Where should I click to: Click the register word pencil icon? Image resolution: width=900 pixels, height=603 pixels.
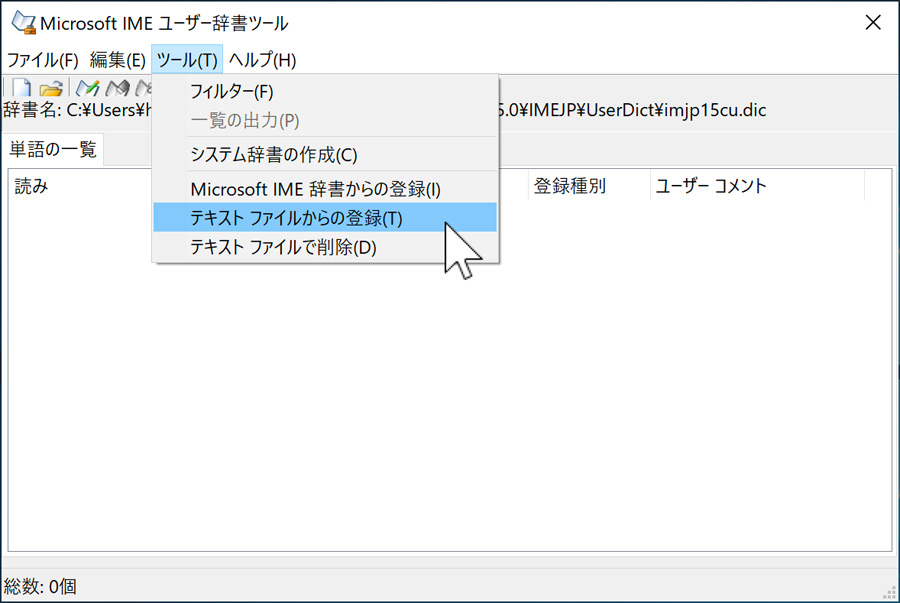tap(88, 88)
